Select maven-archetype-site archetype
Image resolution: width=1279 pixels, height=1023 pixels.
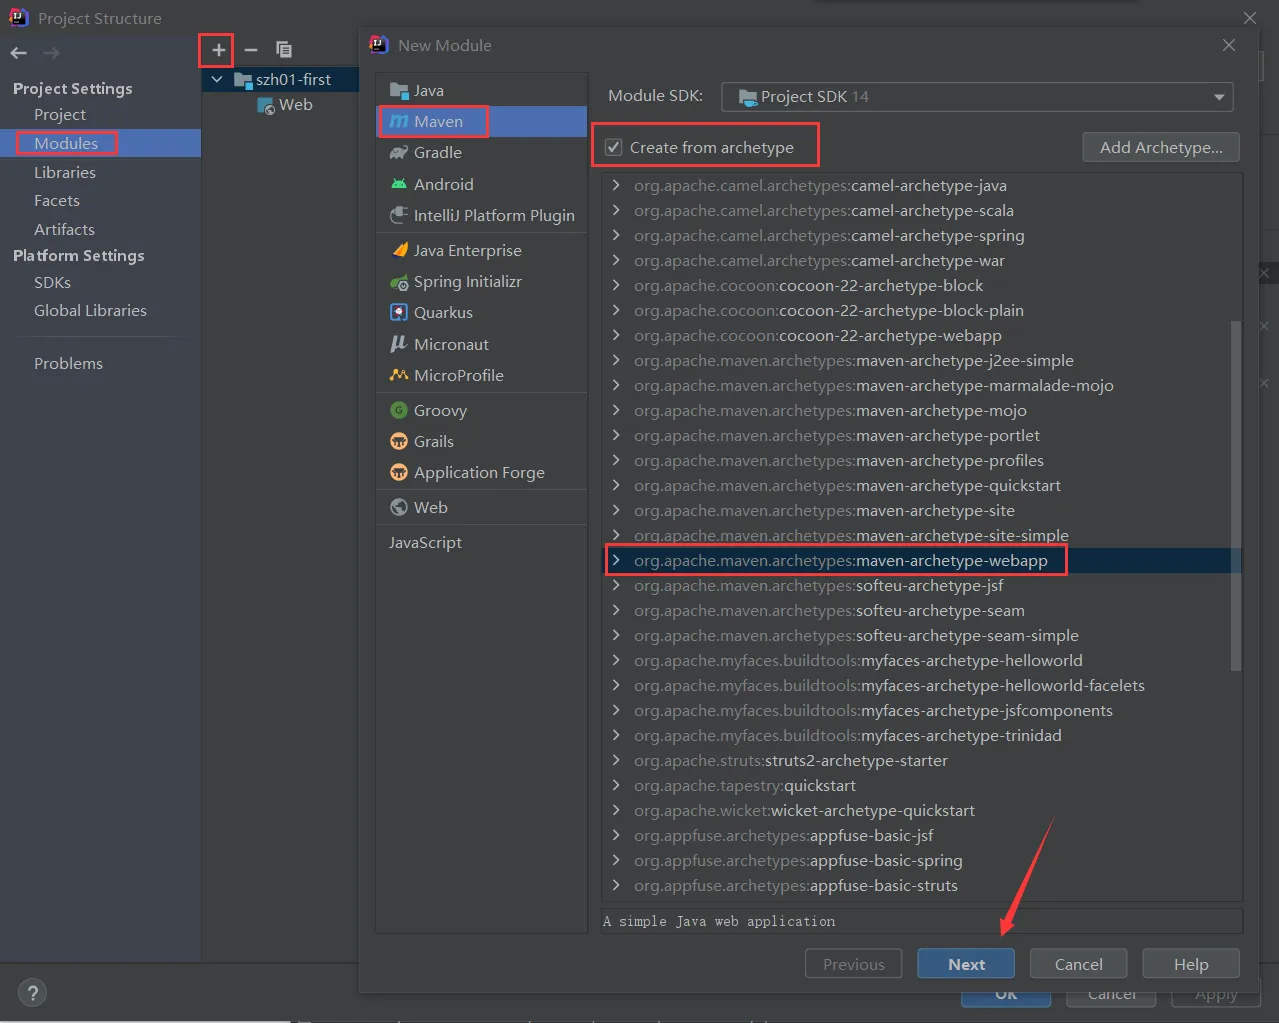point(824,510)
